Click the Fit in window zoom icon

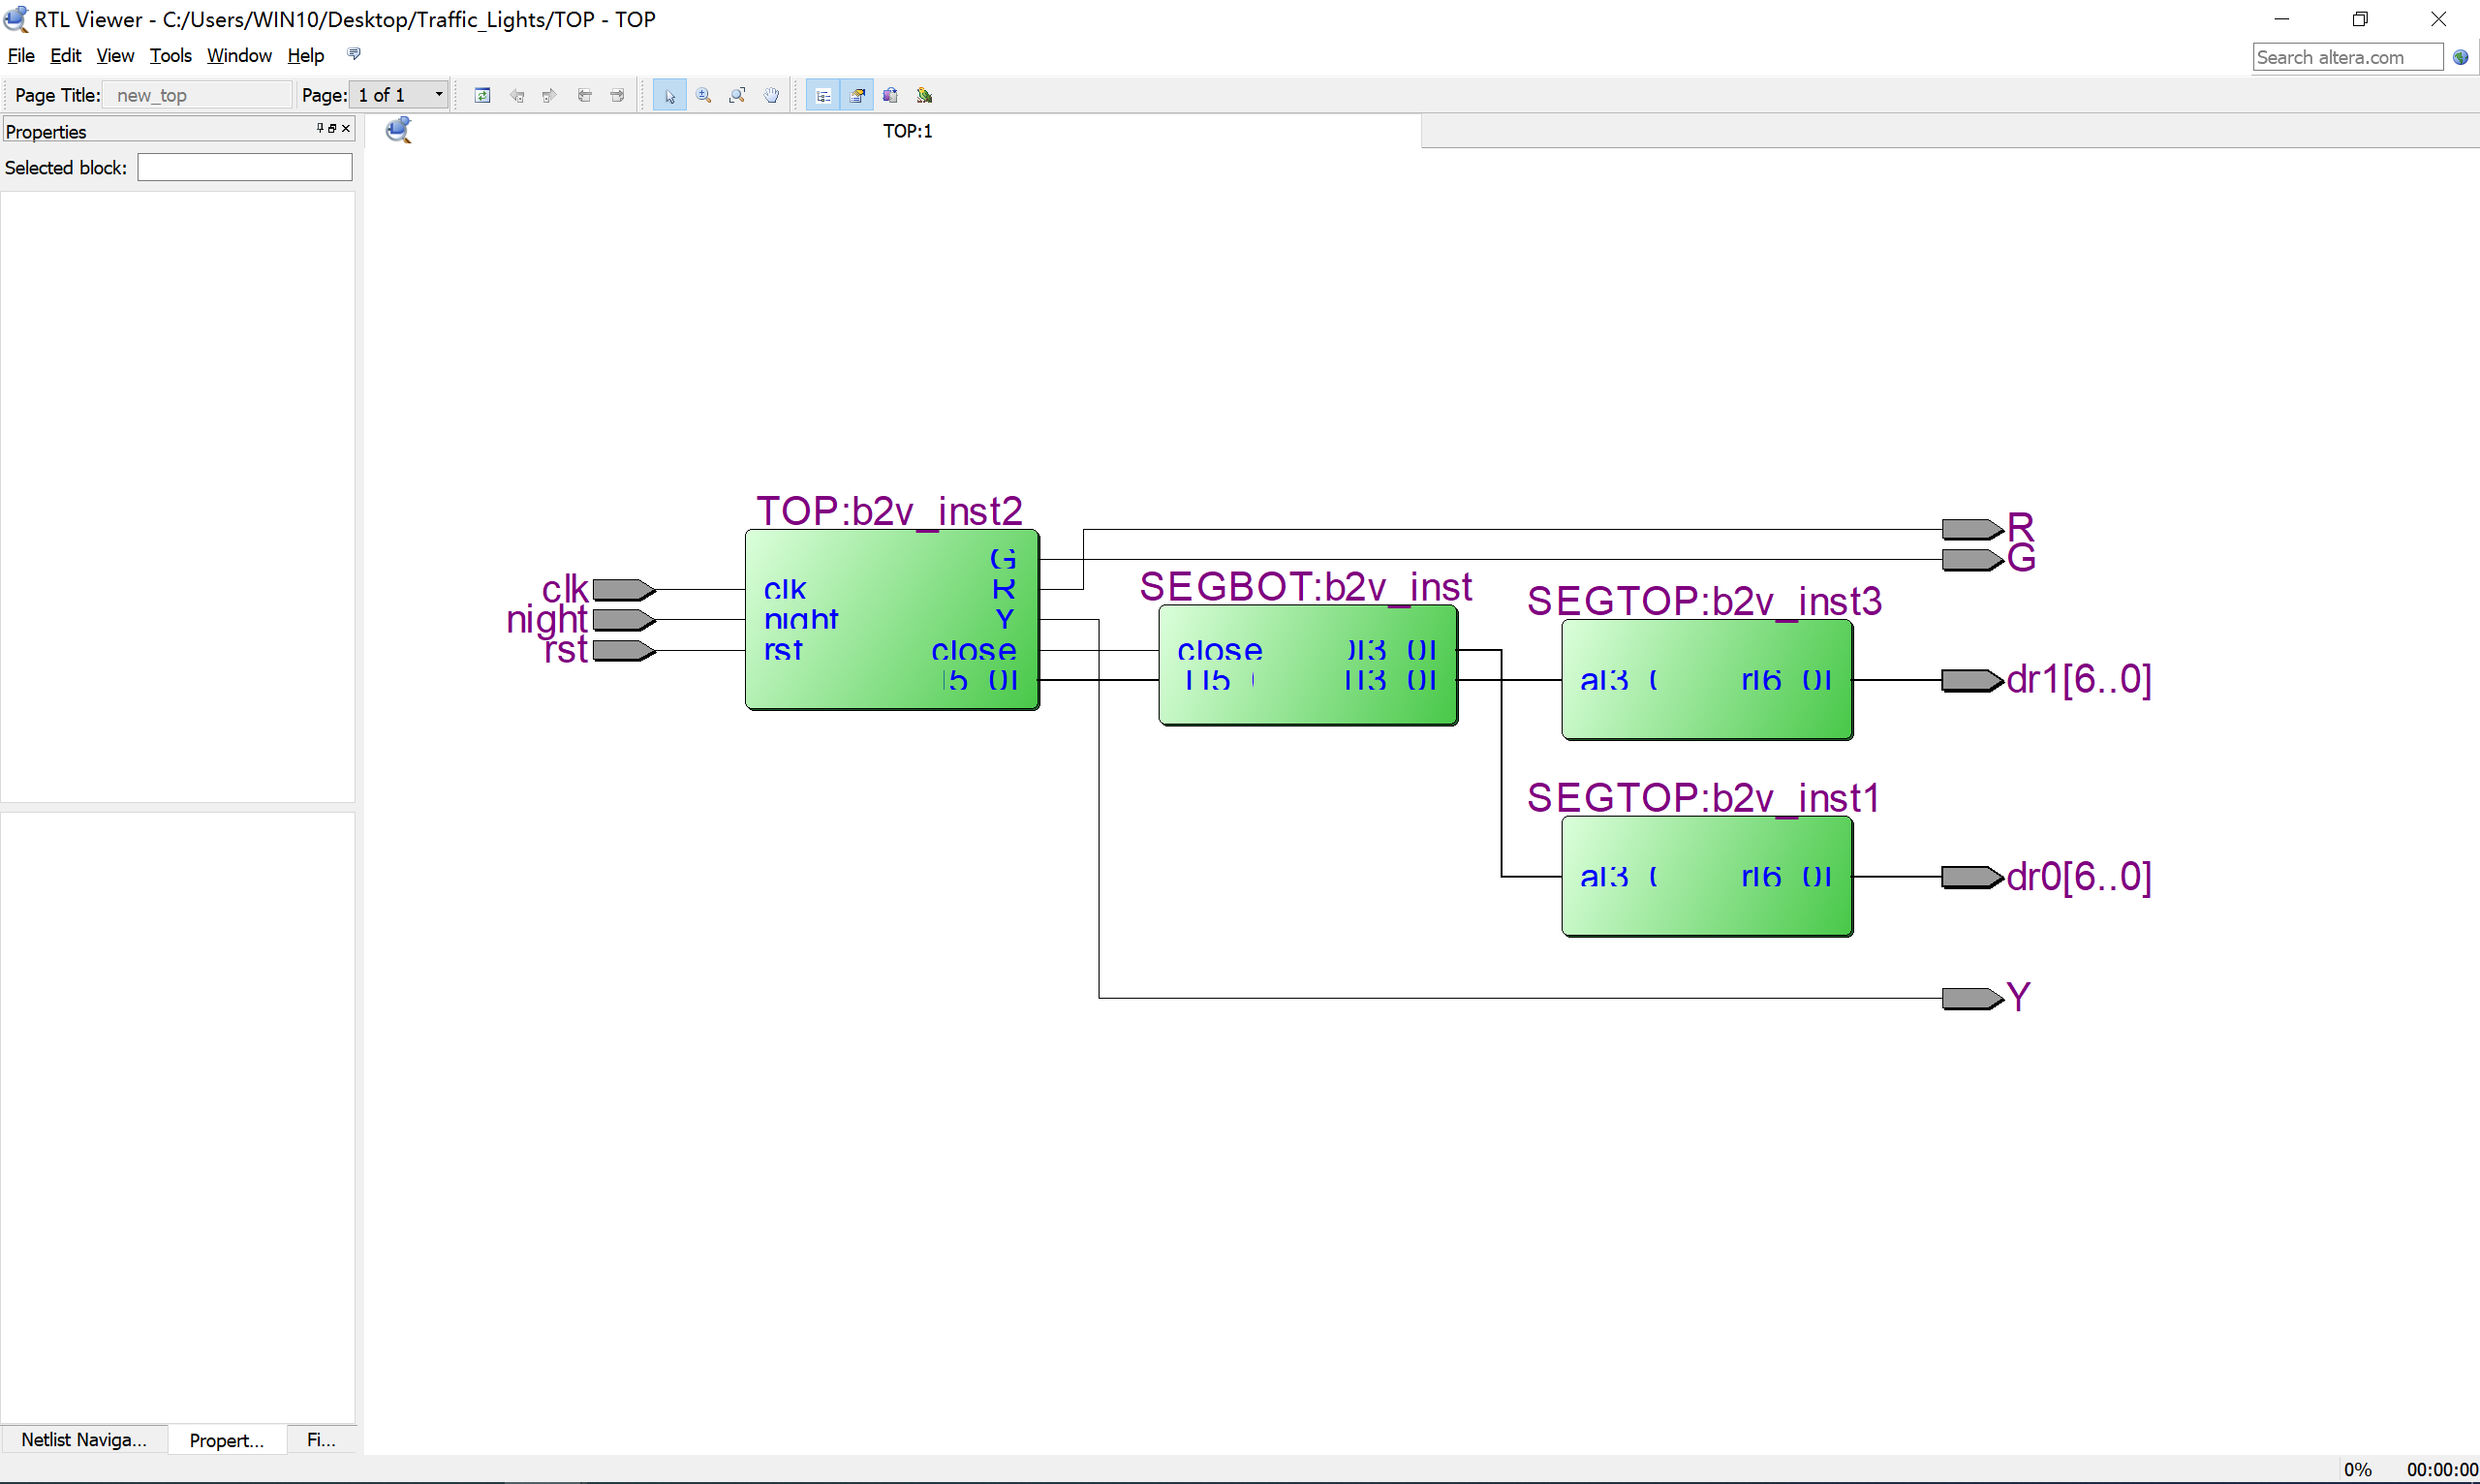point(737,95)
